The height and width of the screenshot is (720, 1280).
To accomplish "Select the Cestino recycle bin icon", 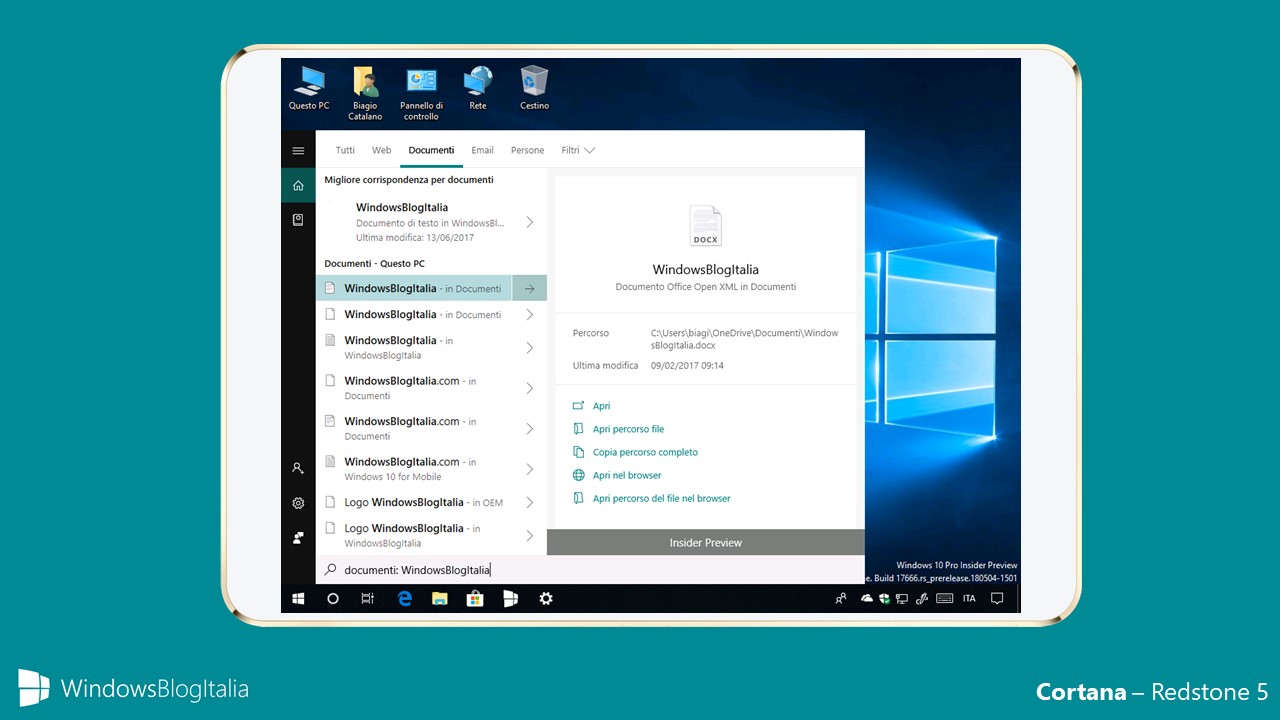I will pos(534,88).
